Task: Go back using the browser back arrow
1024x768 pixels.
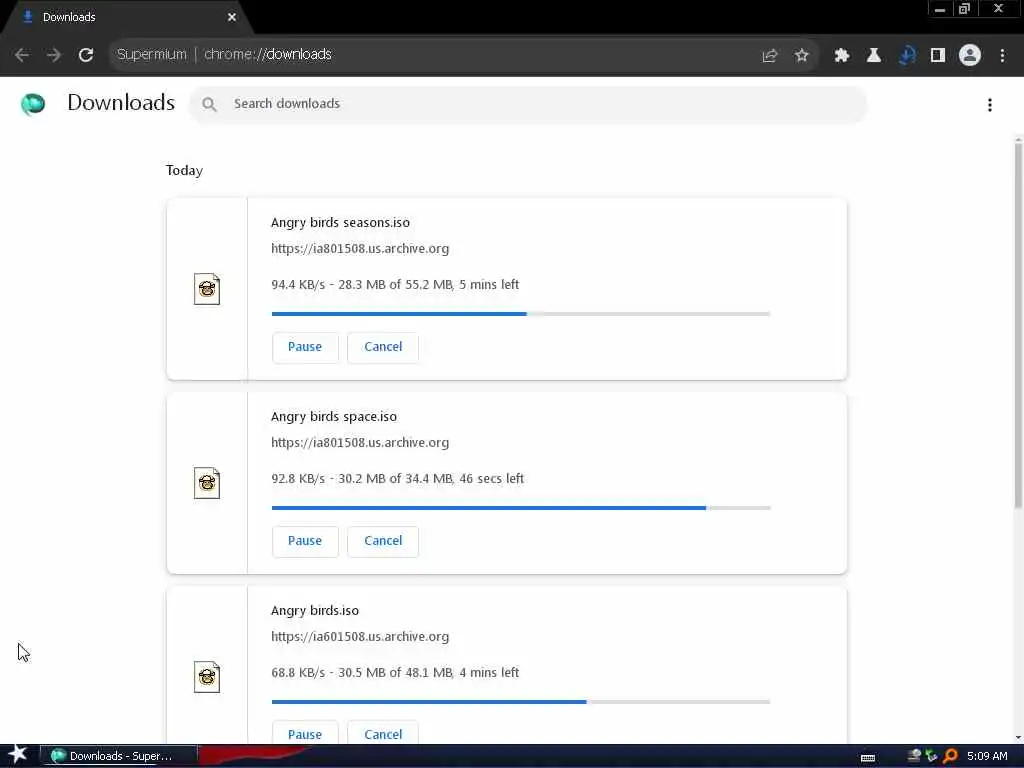Action: [22, 55]
